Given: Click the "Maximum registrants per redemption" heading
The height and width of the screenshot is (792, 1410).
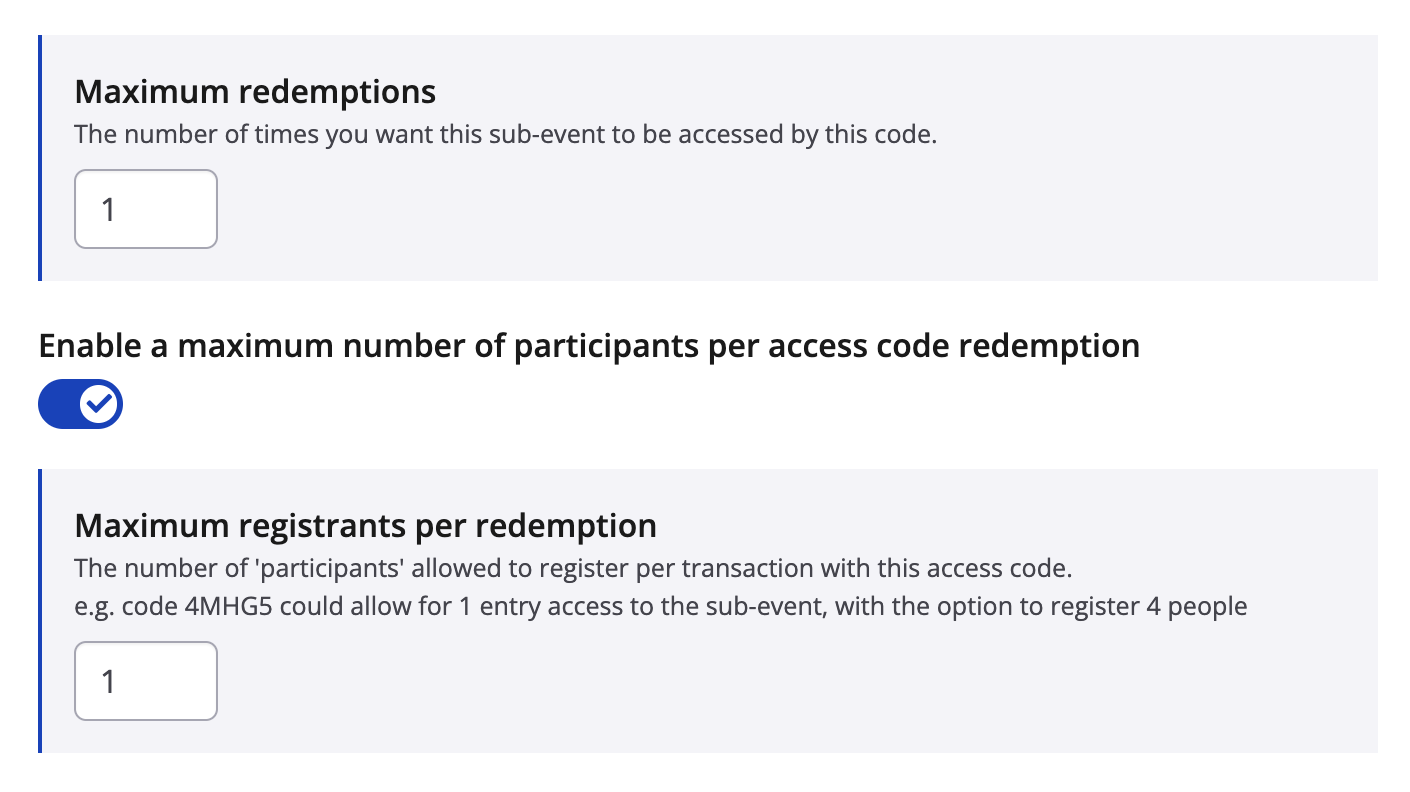Looking at the screenshot, I should 365,525.
